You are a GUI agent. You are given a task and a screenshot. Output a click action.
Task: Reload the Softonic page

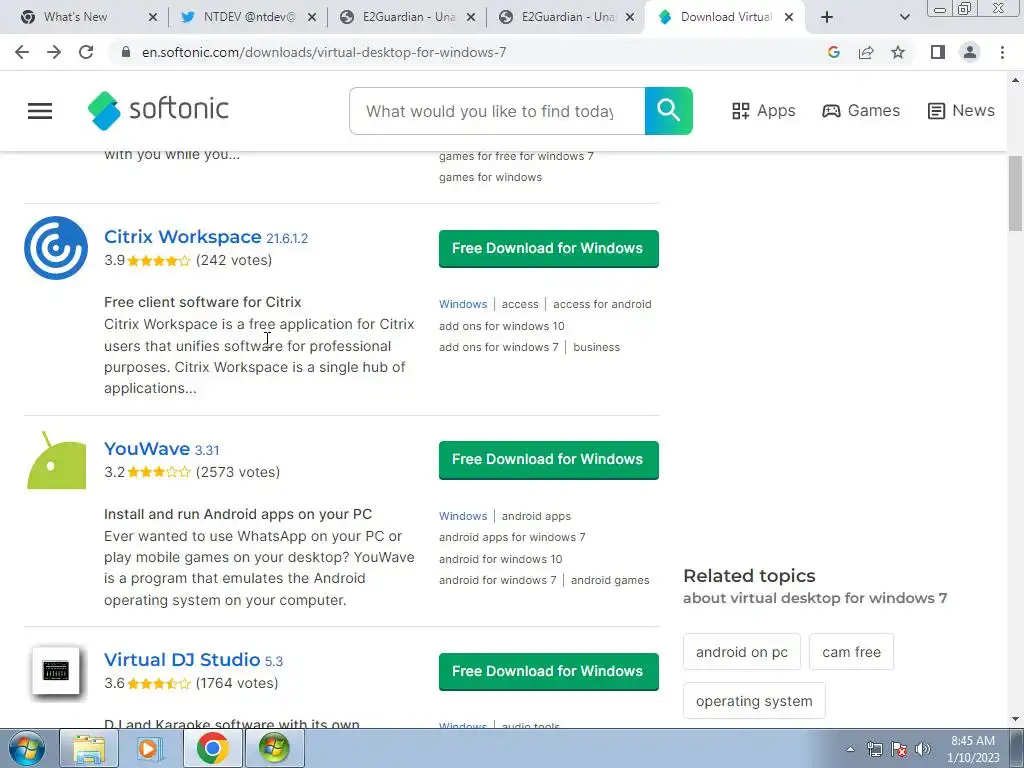tap(86, 52)
